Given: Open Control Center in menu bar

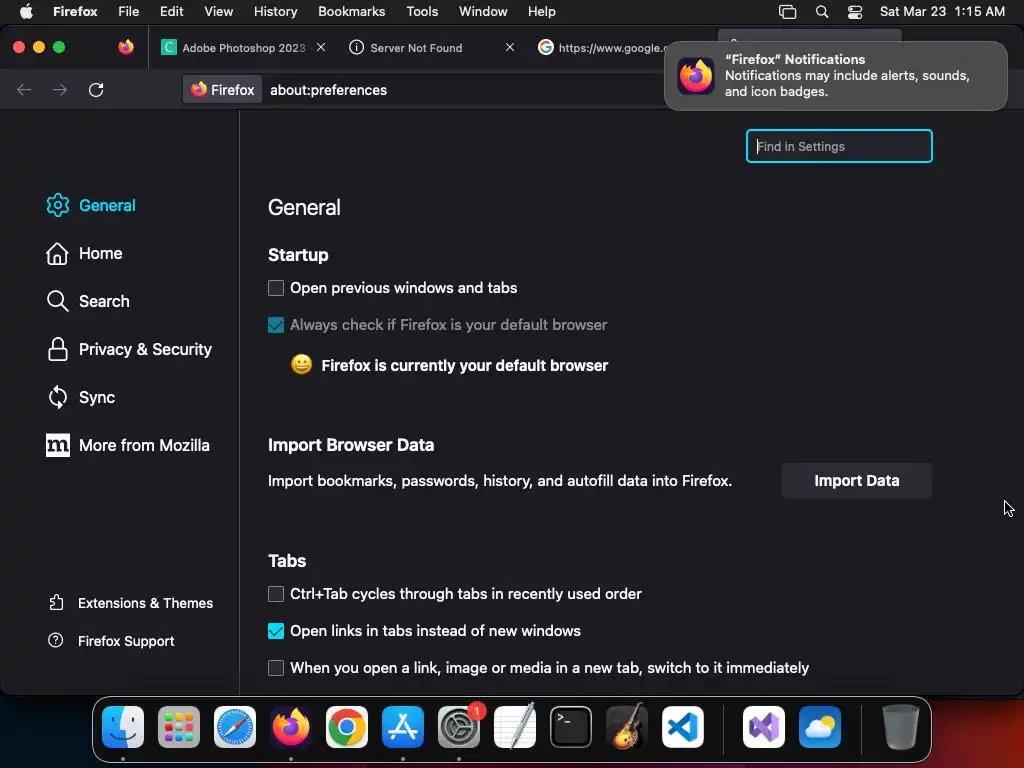Looking at the screenshot, I should [855, 12].
